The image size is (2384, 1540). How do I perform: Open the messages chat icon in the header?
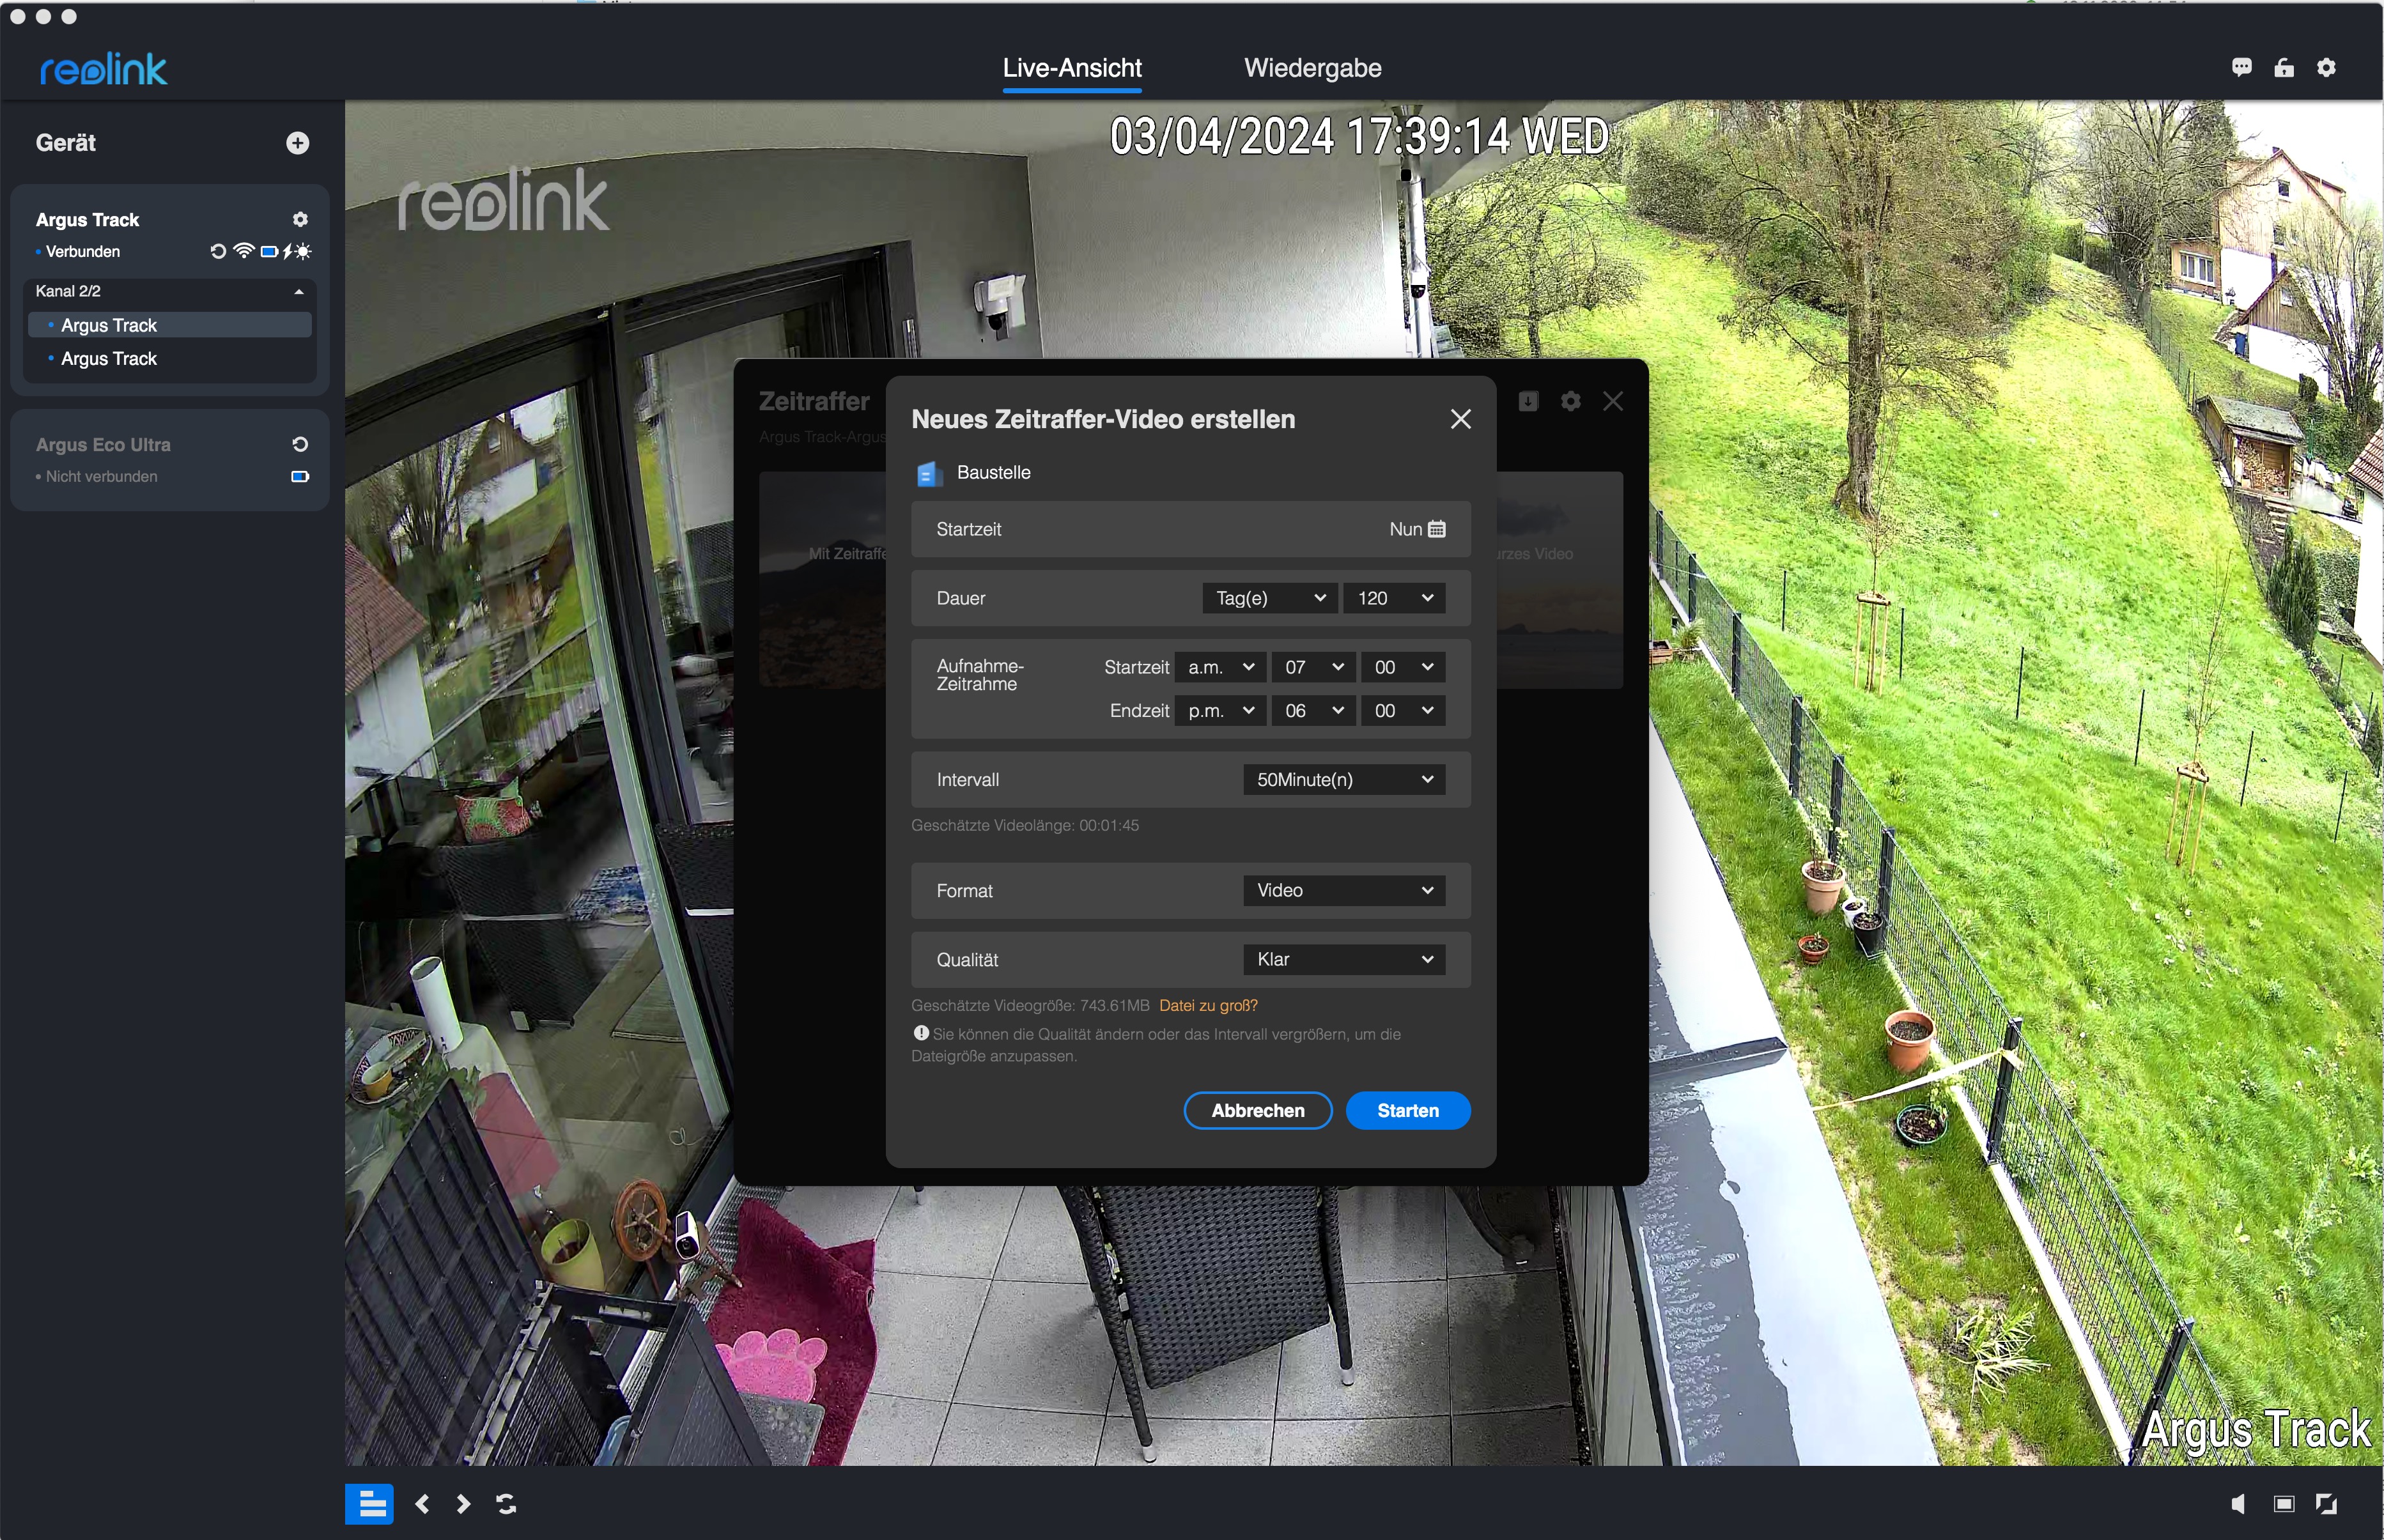[2241, 68]
